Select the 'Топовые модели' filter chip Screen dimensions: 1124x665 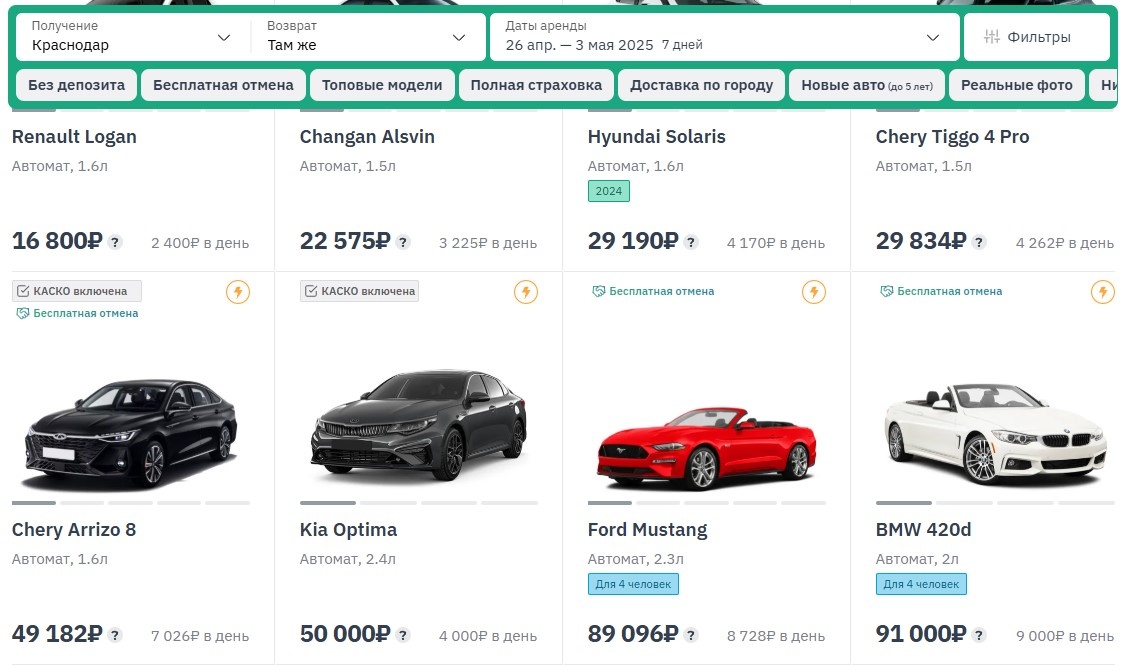click(382, 85)
